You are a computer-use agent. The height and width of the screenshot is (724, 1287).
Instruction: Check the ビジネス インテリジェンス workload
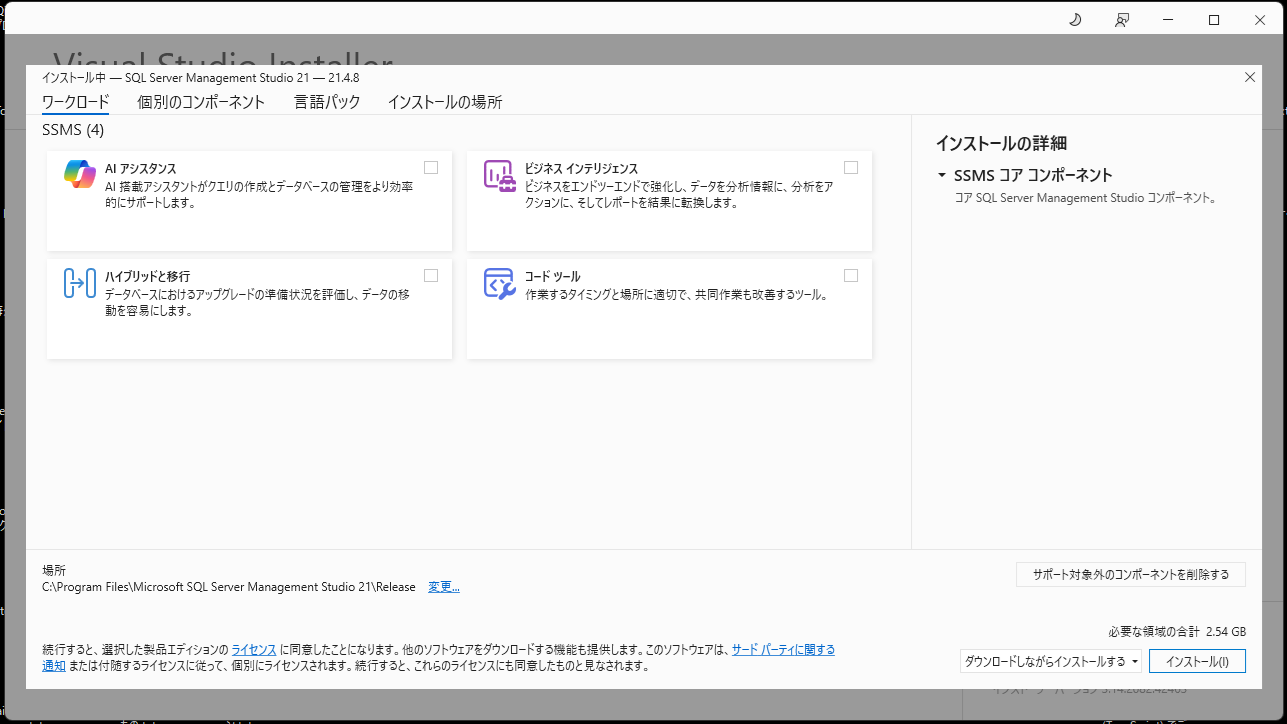coord(851,167)
